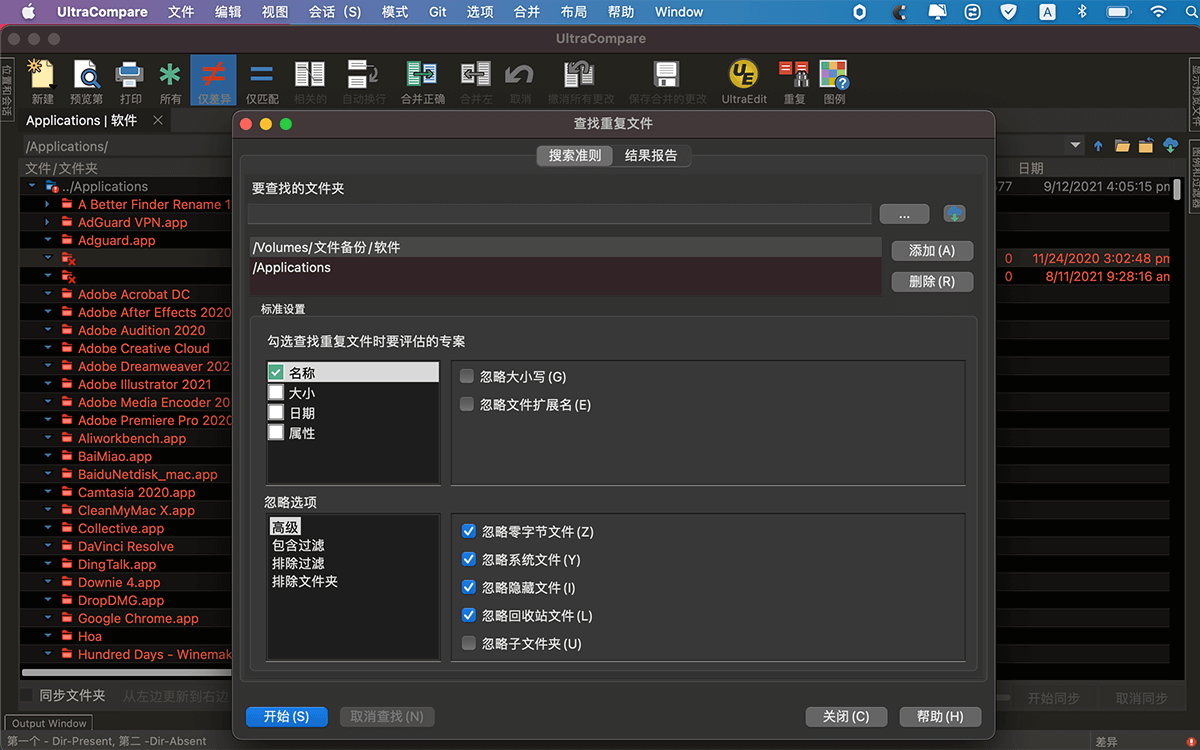Open the 重复 (duplicates) toolbar icon
The height and width of the screenshot is (750, 1200).
(x=794, y=75)
